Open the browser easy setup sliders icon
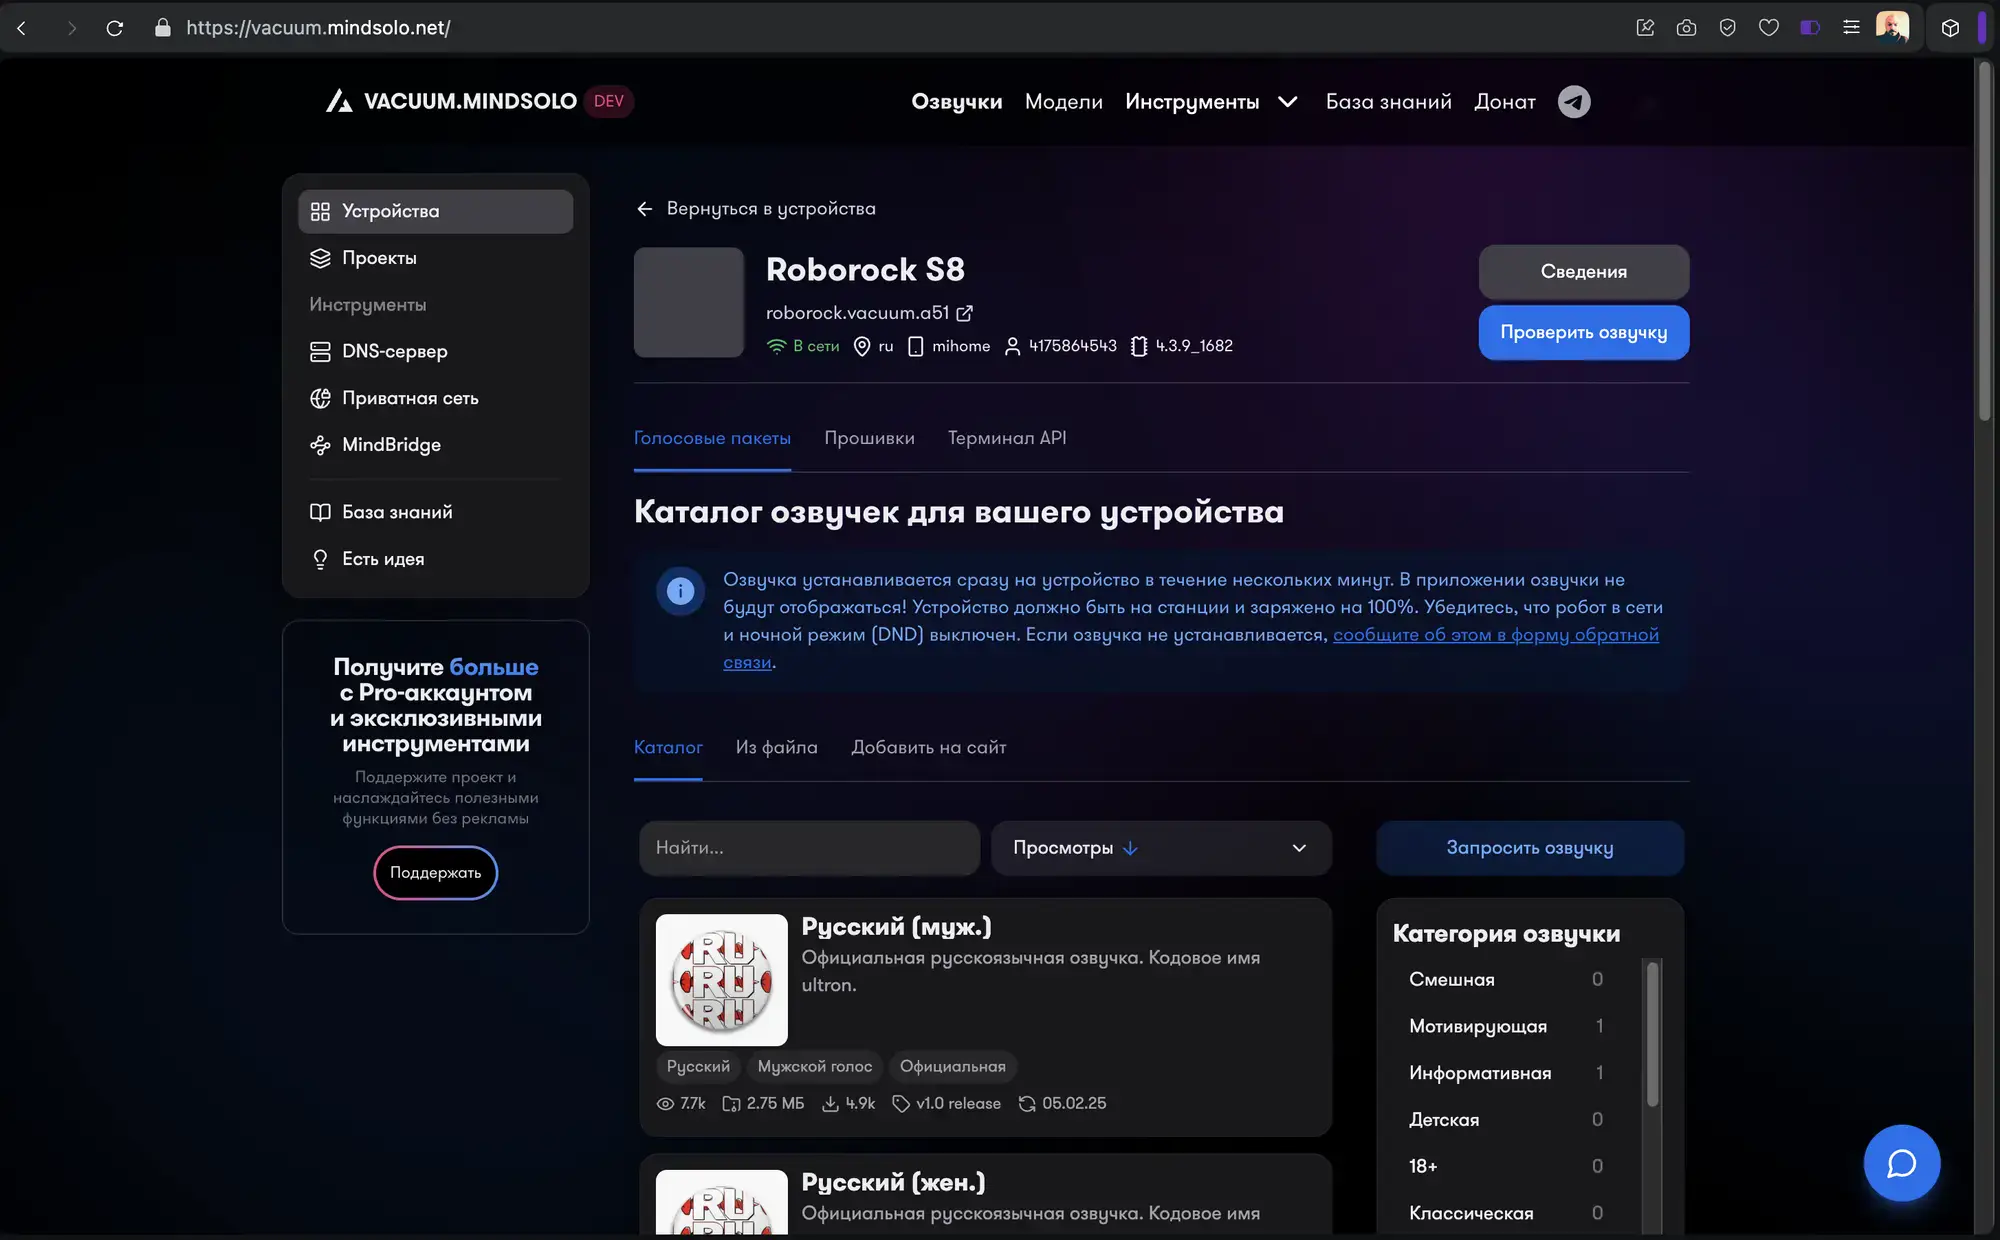 pos(1851,28)
